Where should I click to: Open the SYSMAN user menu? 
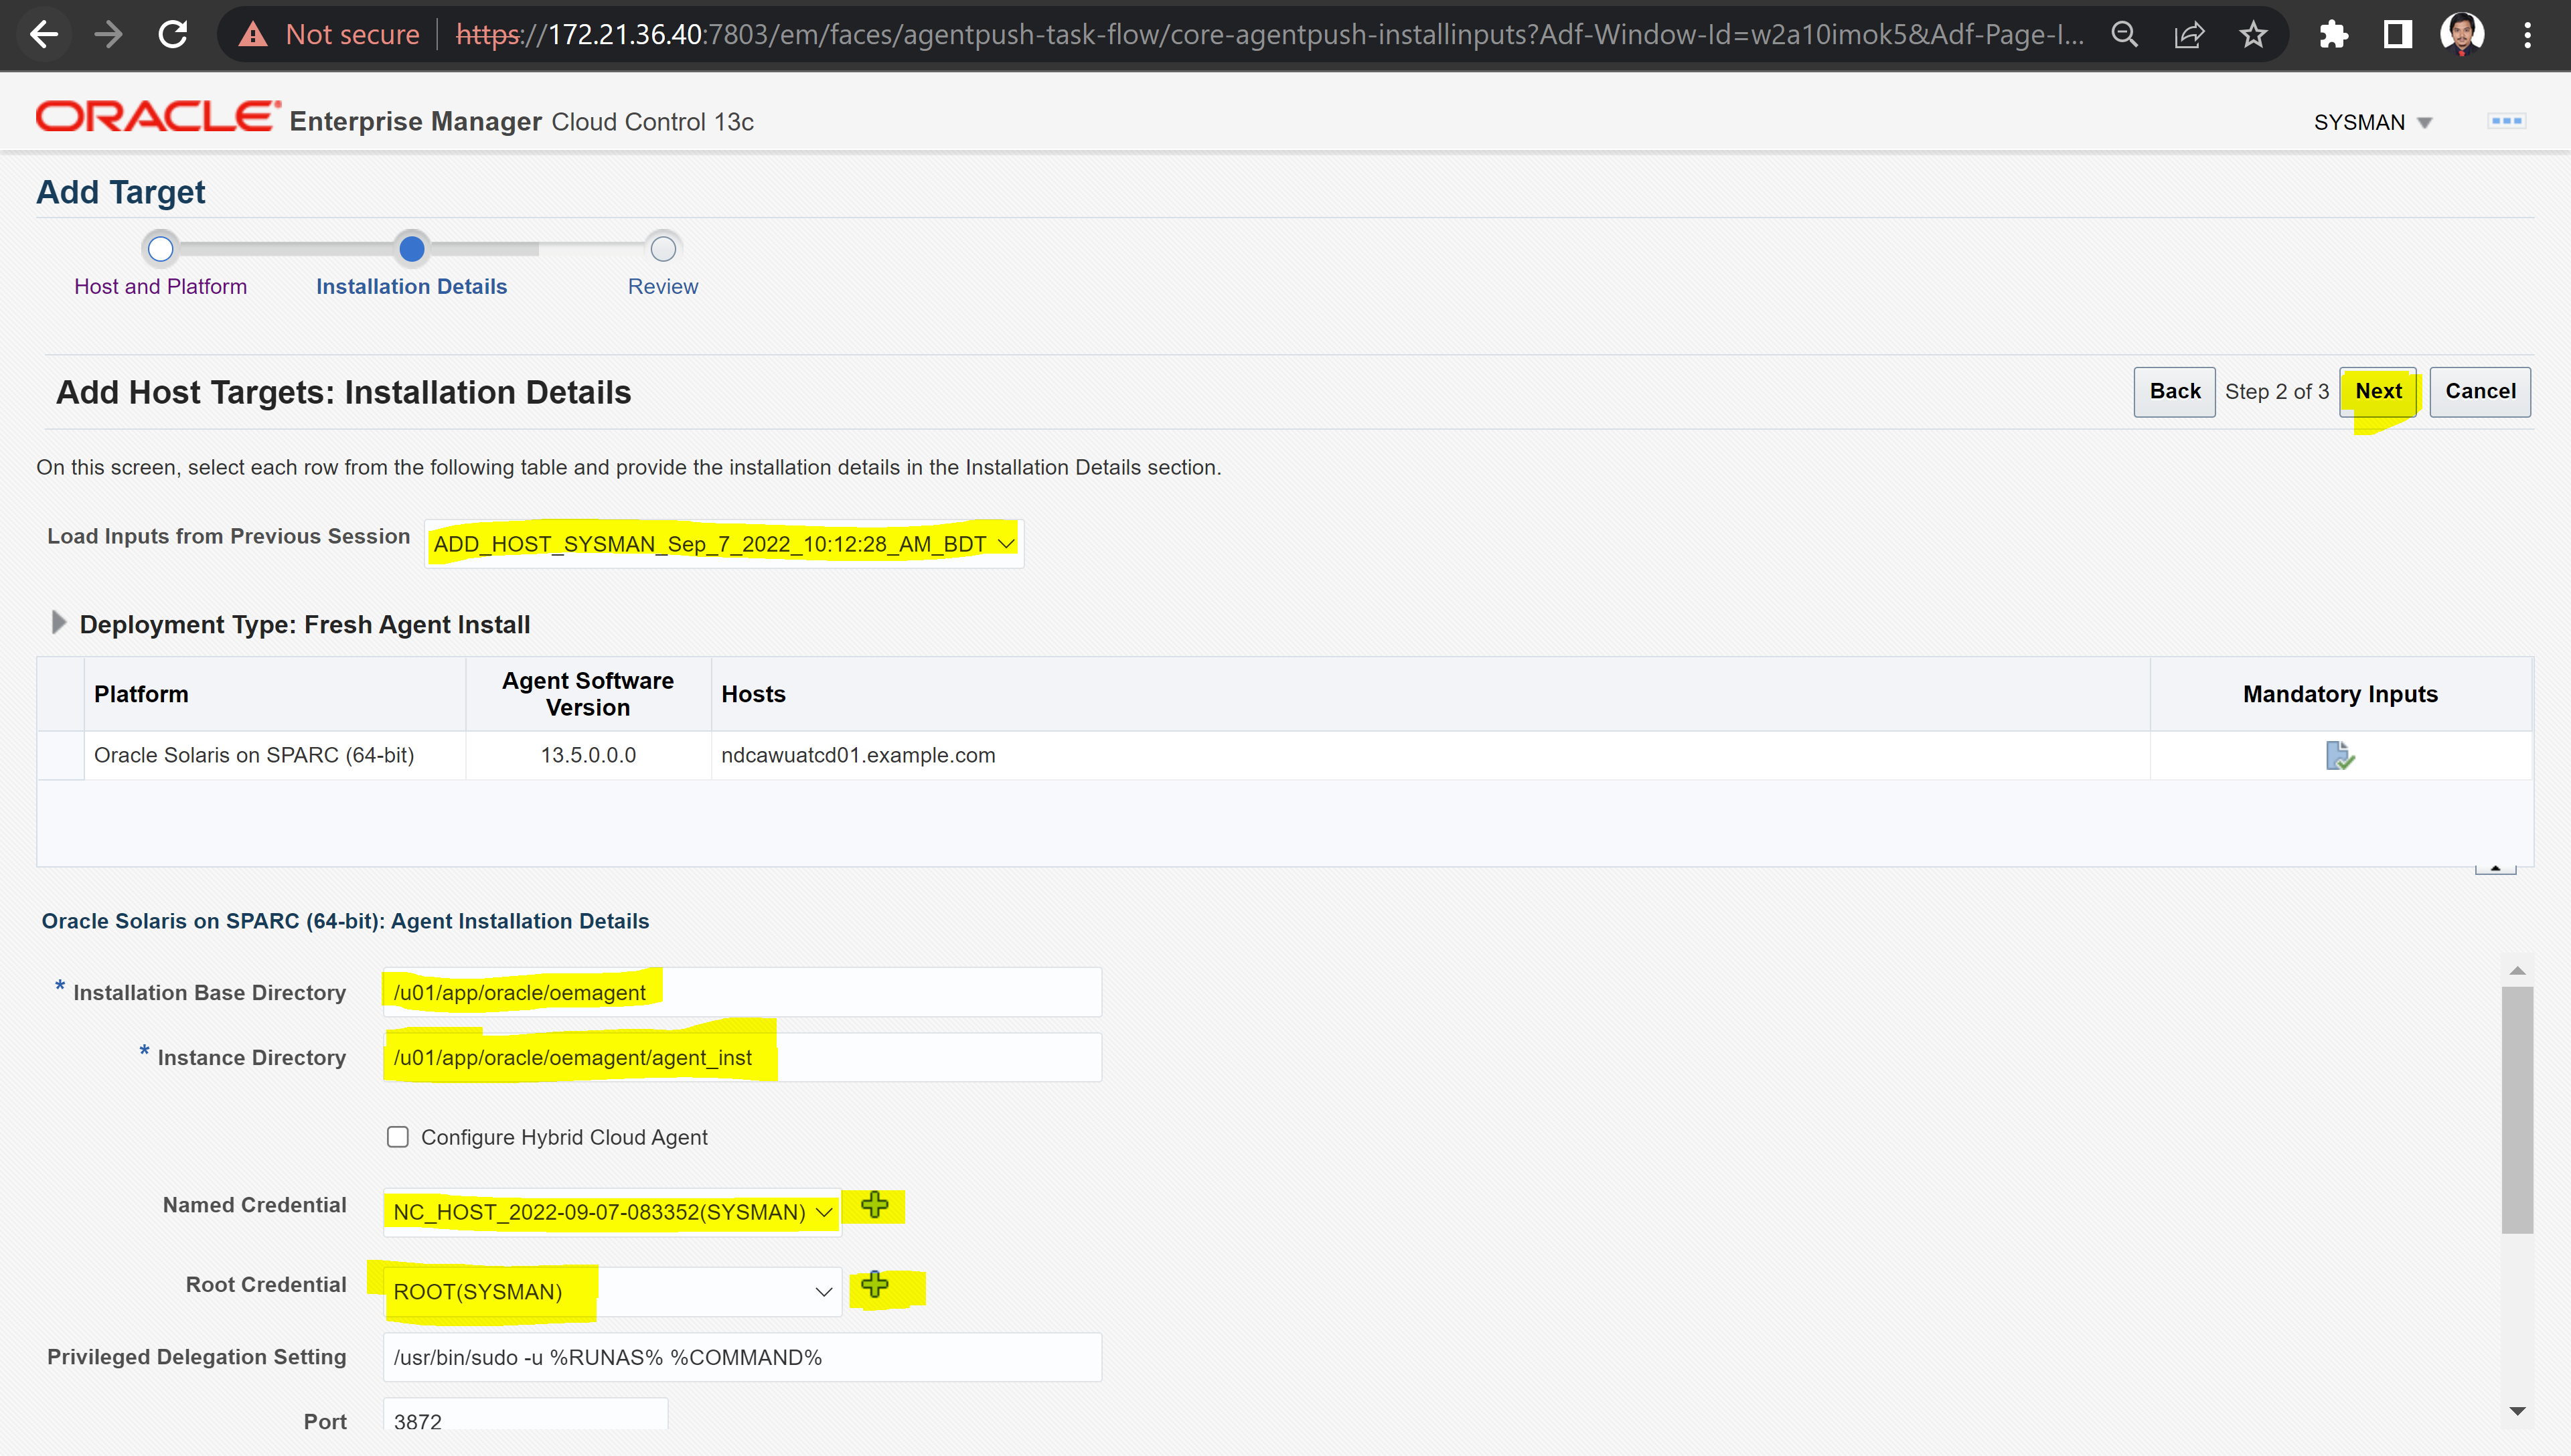2372,122
